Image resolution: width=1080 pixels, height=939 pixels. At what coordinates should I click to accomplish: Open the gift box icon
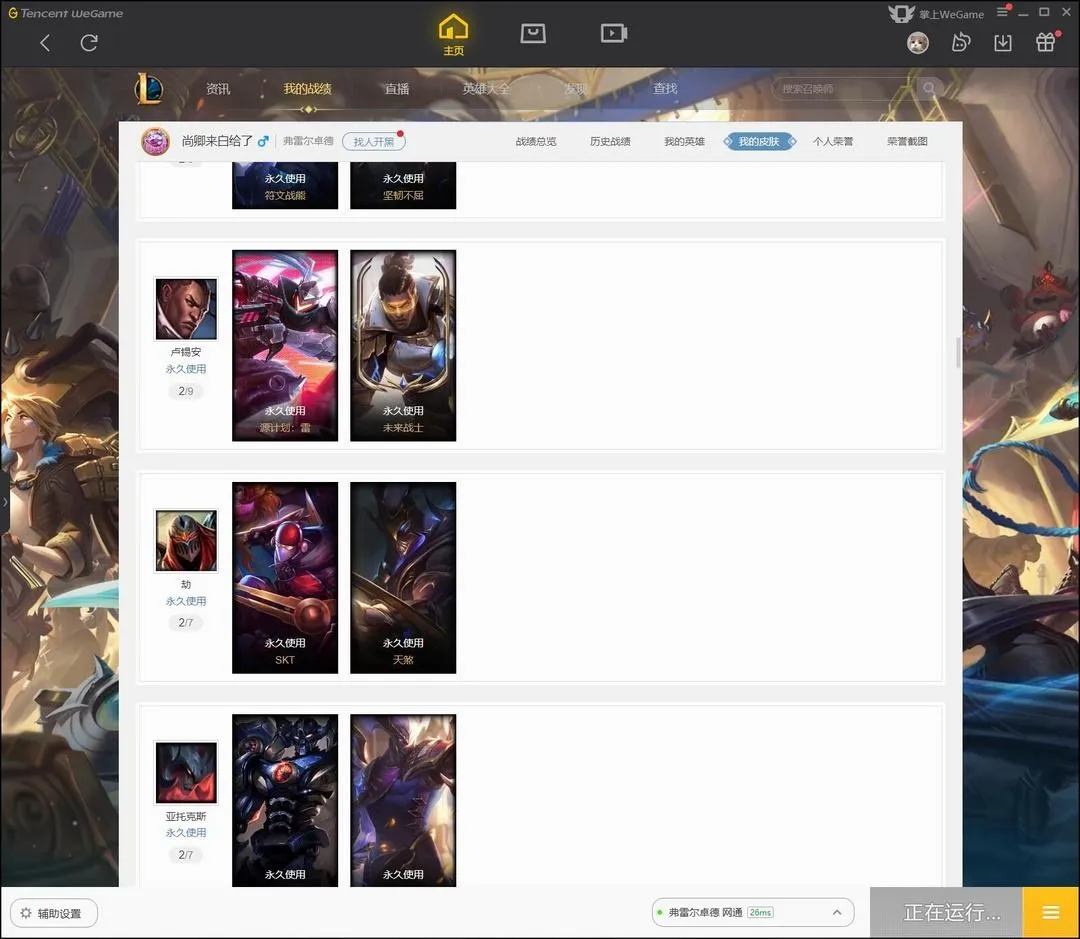[1045, 43]
